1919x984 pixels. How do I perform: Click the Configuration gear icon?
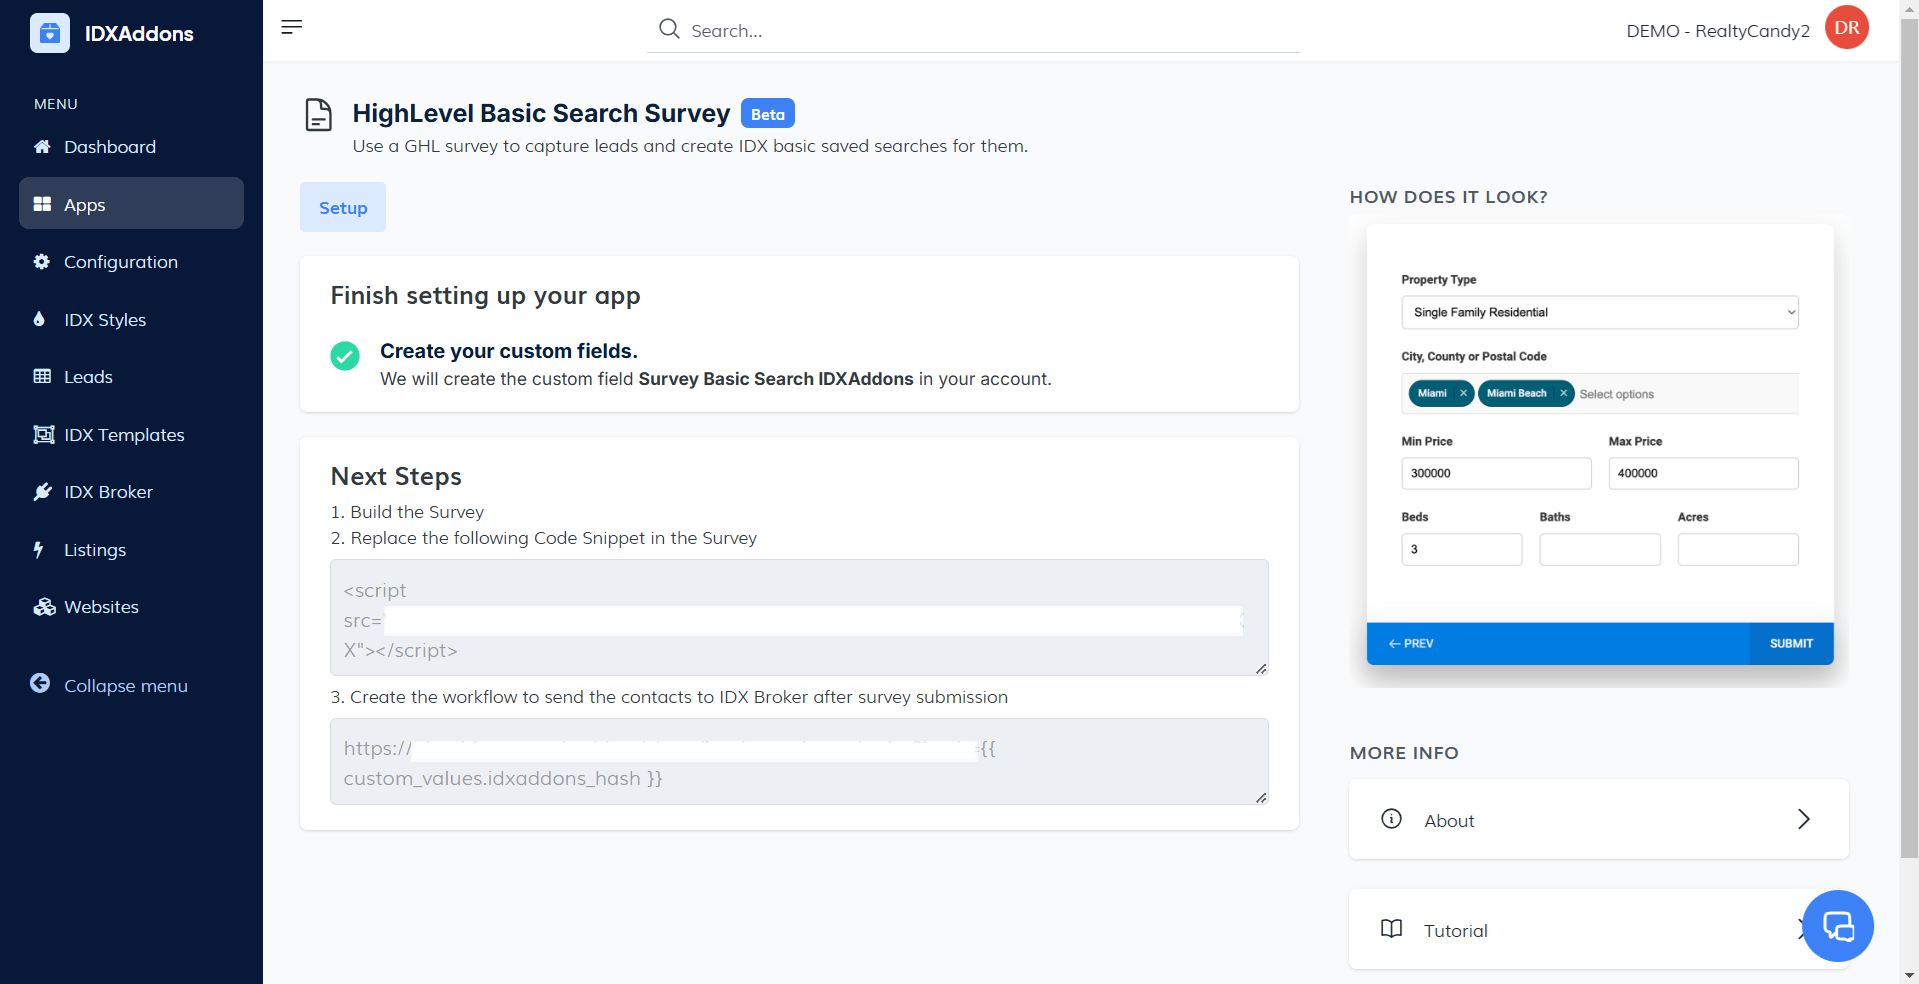click(x=42, y=262)
